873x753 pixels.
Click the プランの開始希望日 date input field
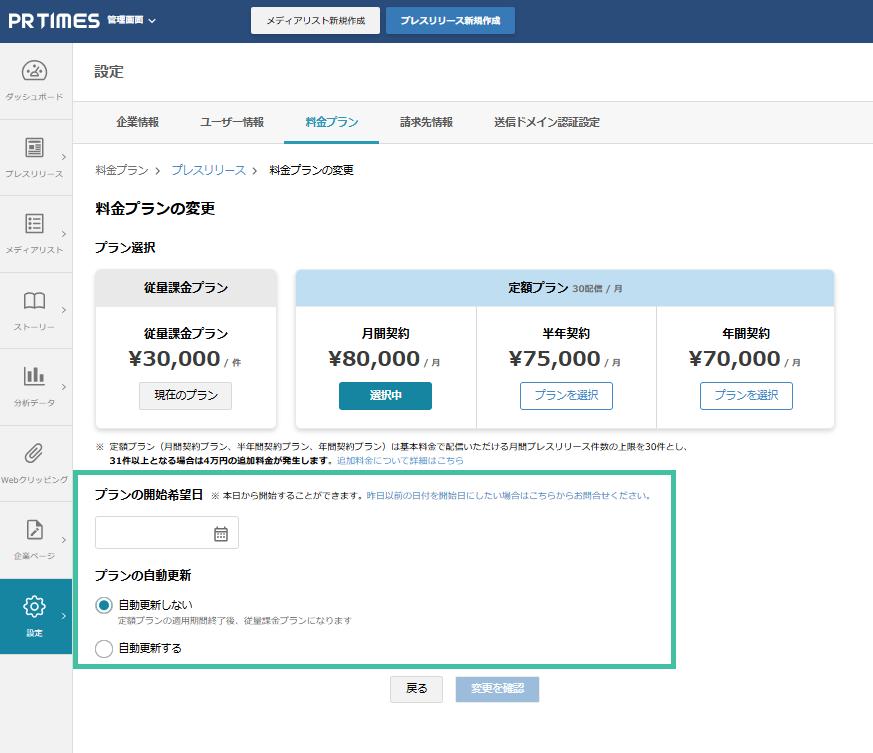click(x=155, y=533)
